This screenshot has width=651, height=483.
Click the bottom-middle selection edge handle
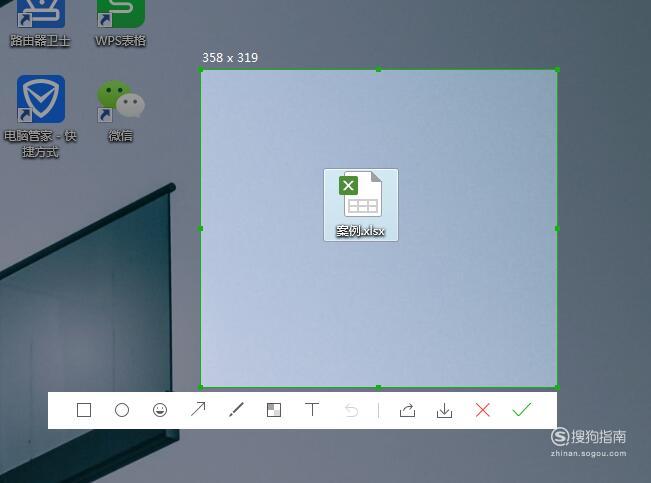click(x=378, y=387)
